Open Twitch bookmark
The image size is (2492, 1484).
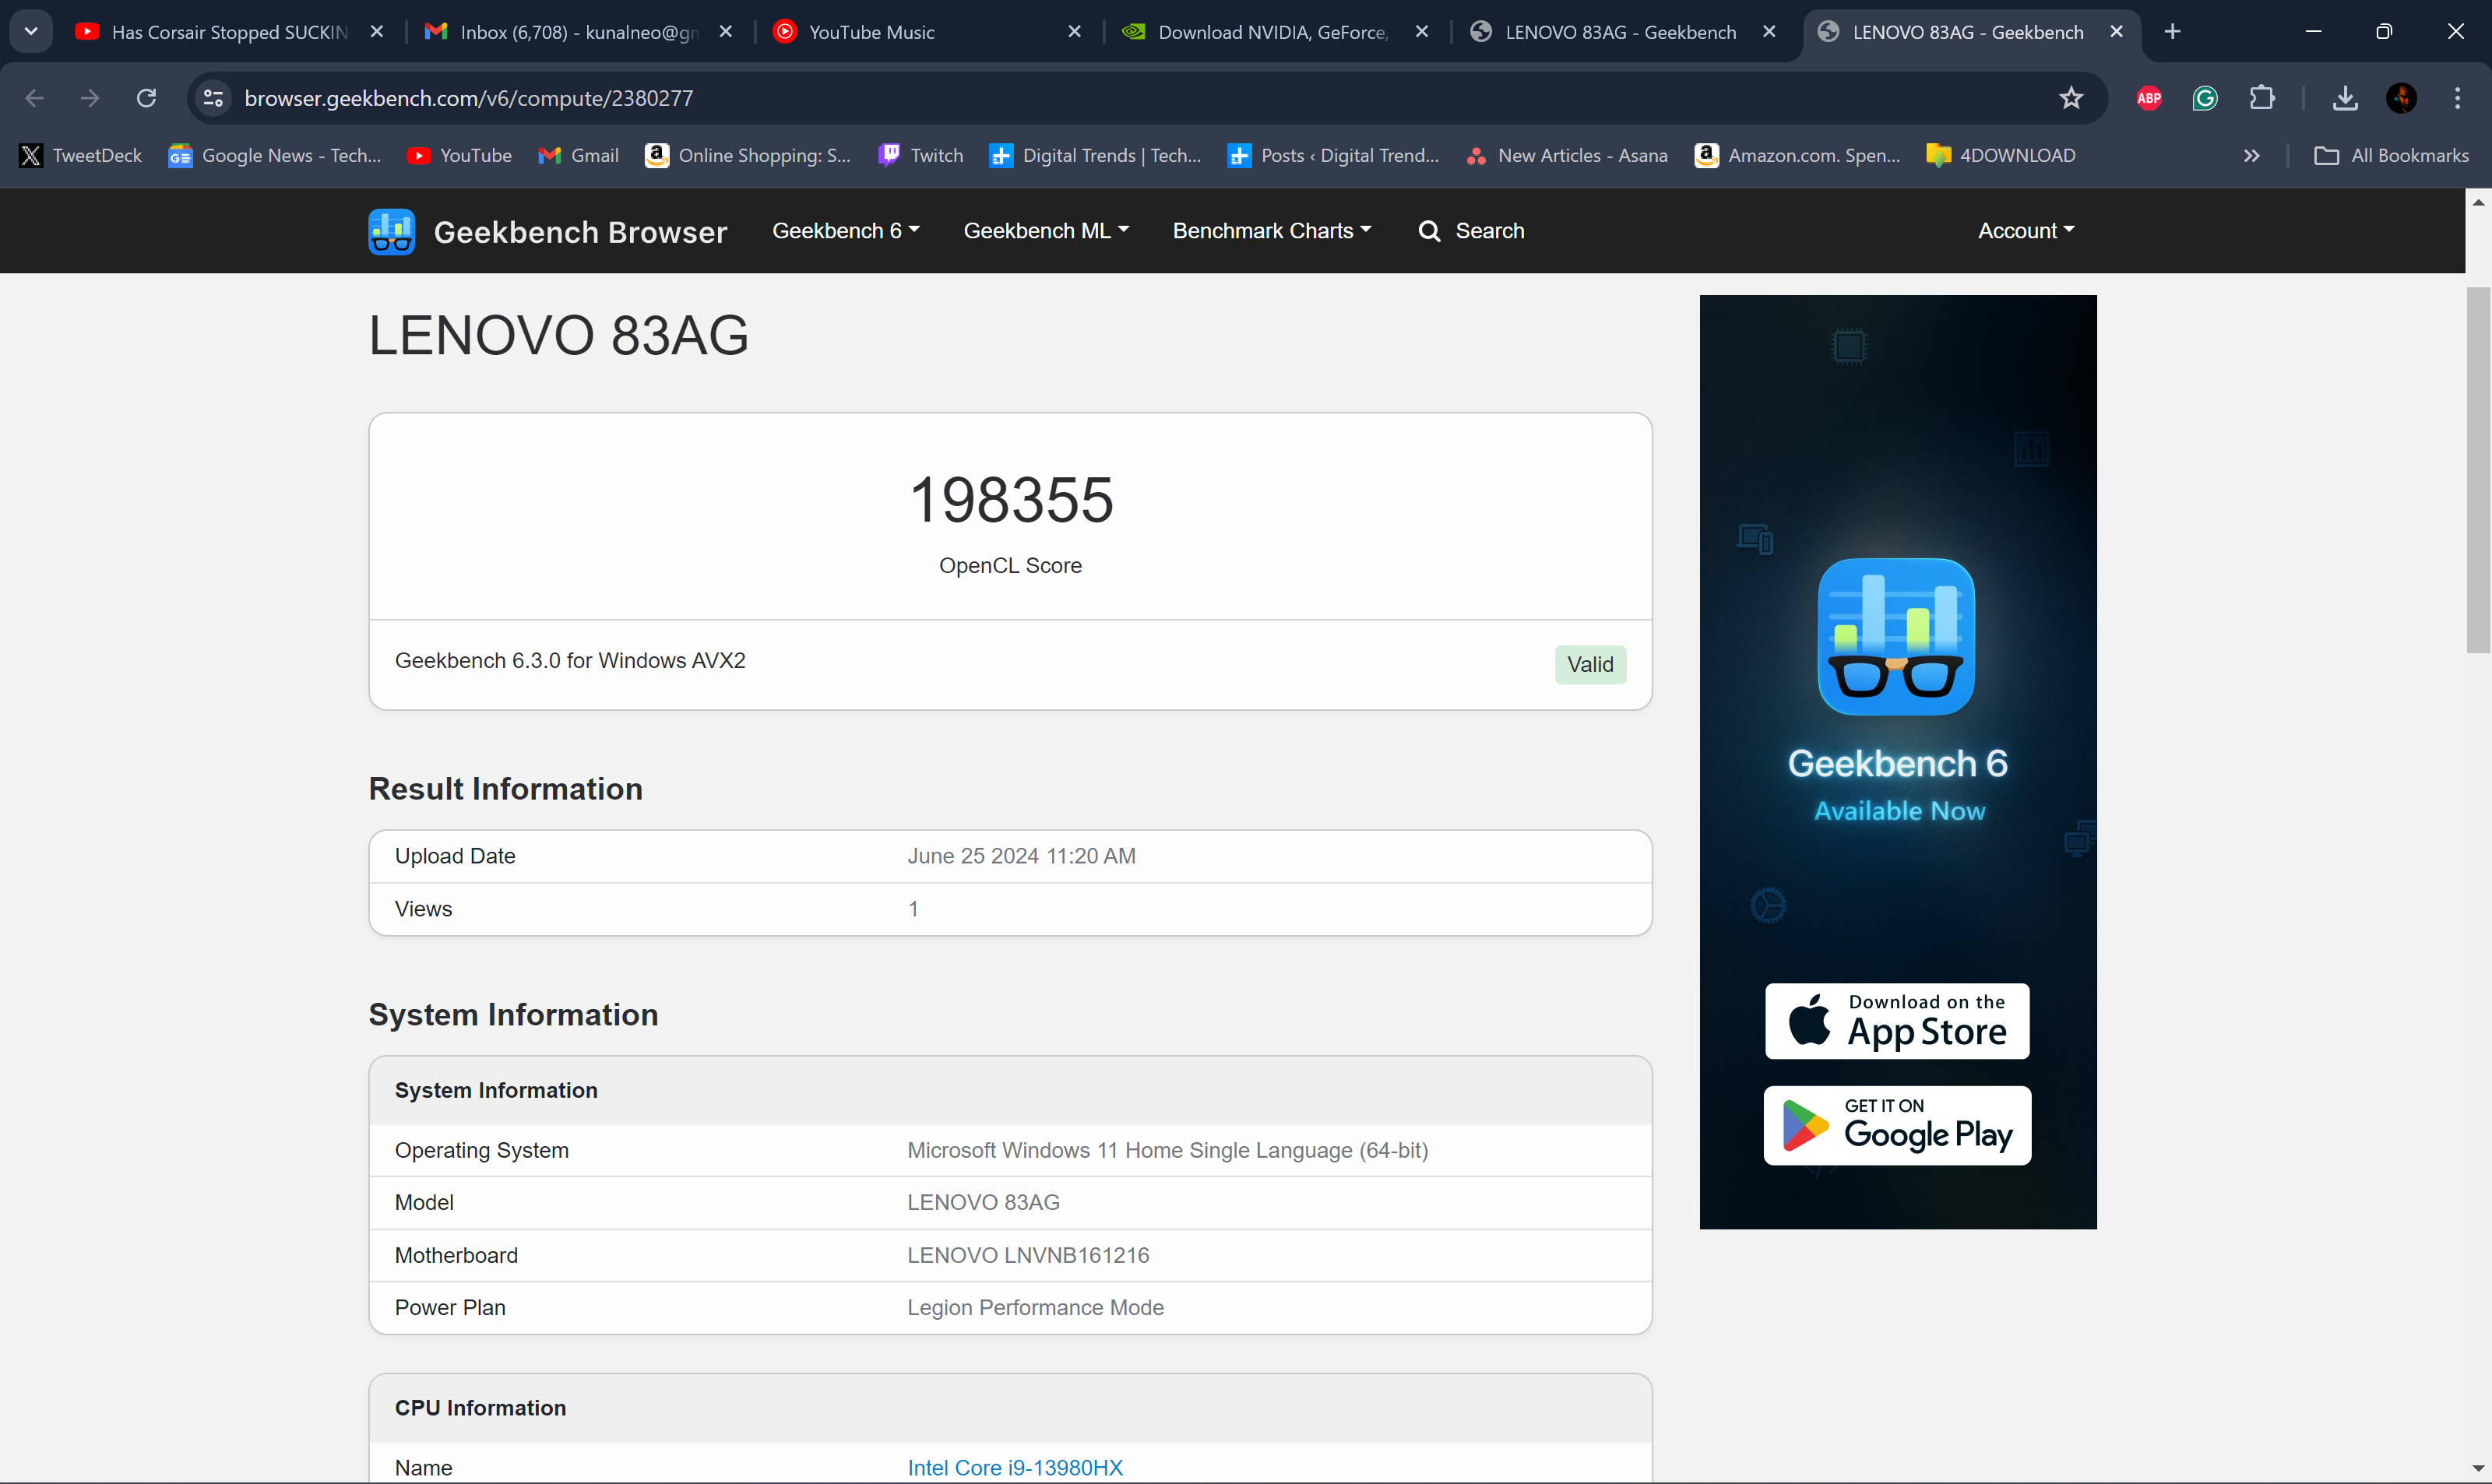pyautogui.click(x=920, y=155)
